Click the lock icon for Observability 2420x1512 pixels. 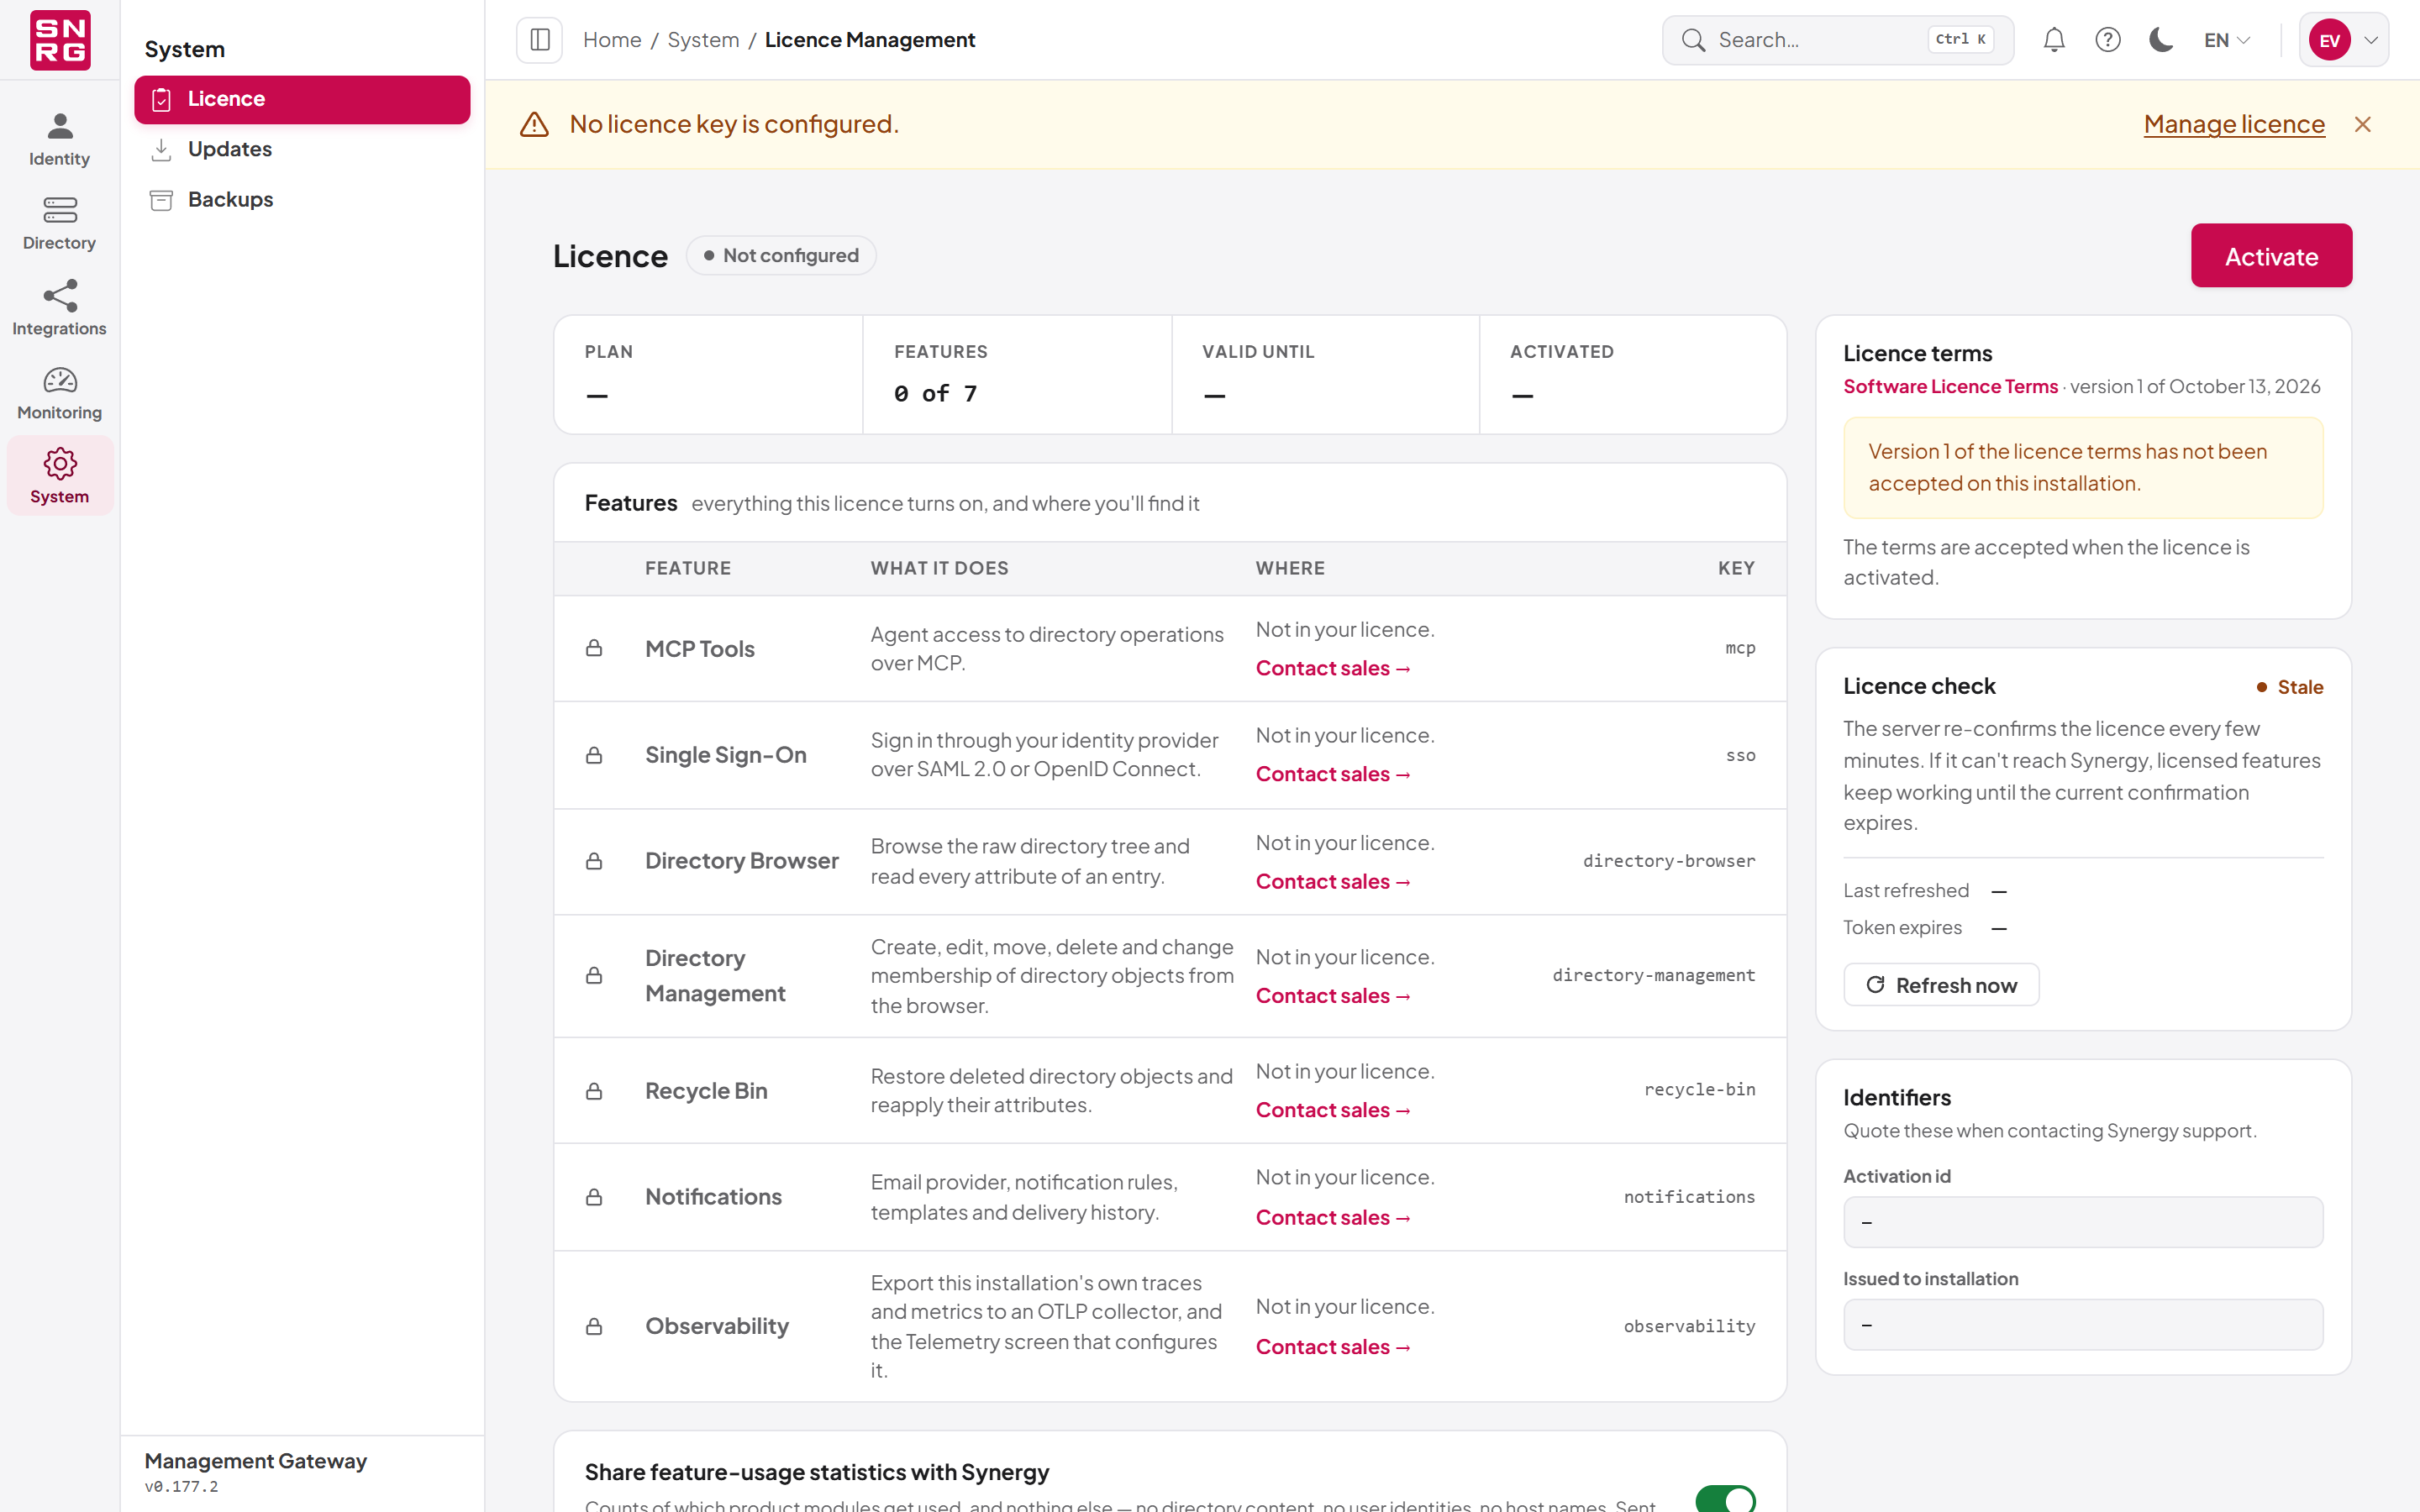pyautogui.click(x=594, y=1327)
